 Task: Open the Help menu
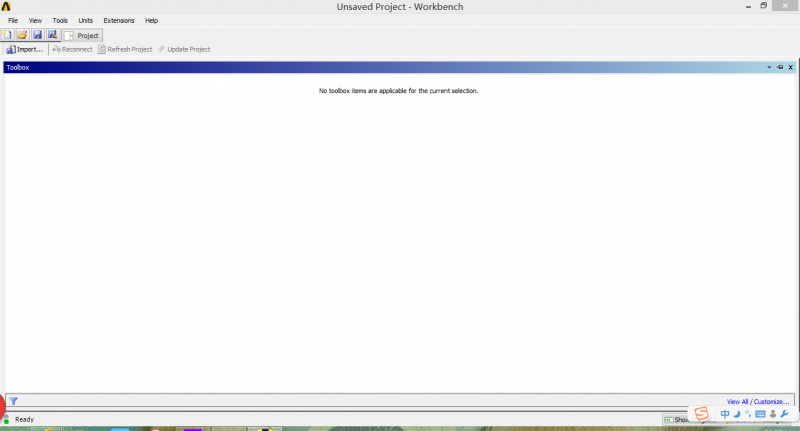point(152,20)
